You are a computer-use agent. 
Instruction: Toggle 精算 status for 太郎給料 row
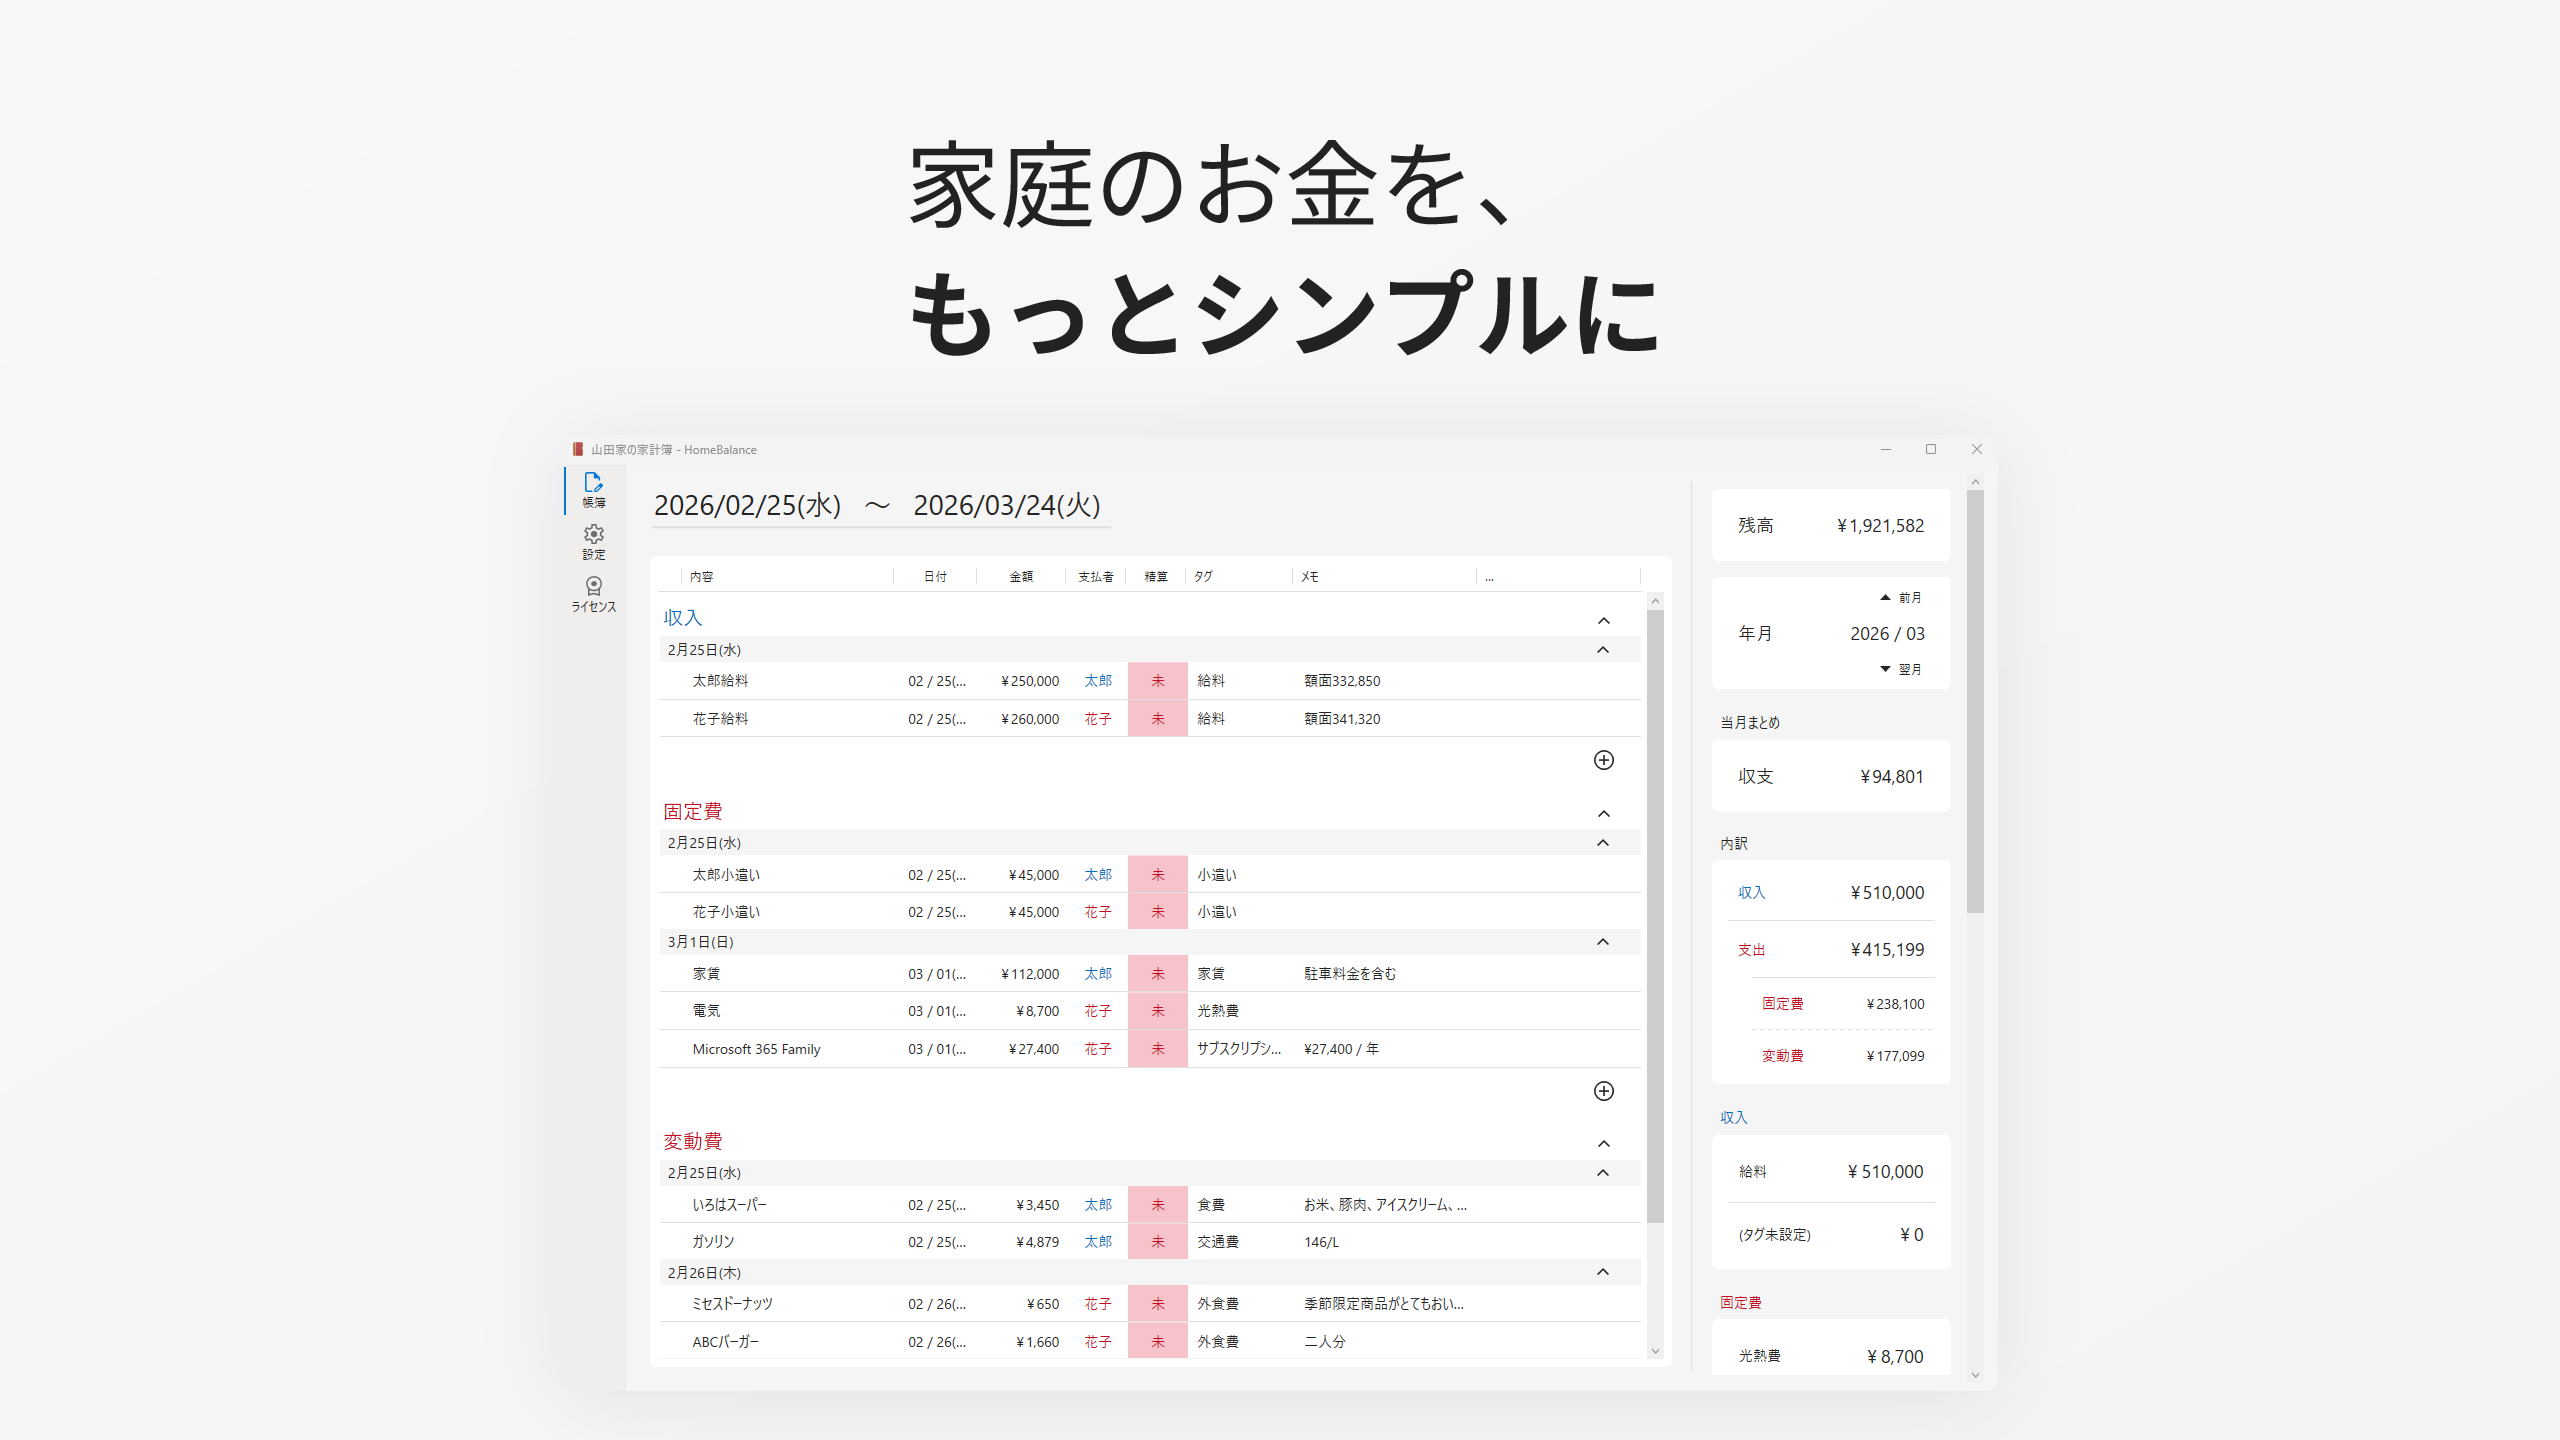[1157, 681]
